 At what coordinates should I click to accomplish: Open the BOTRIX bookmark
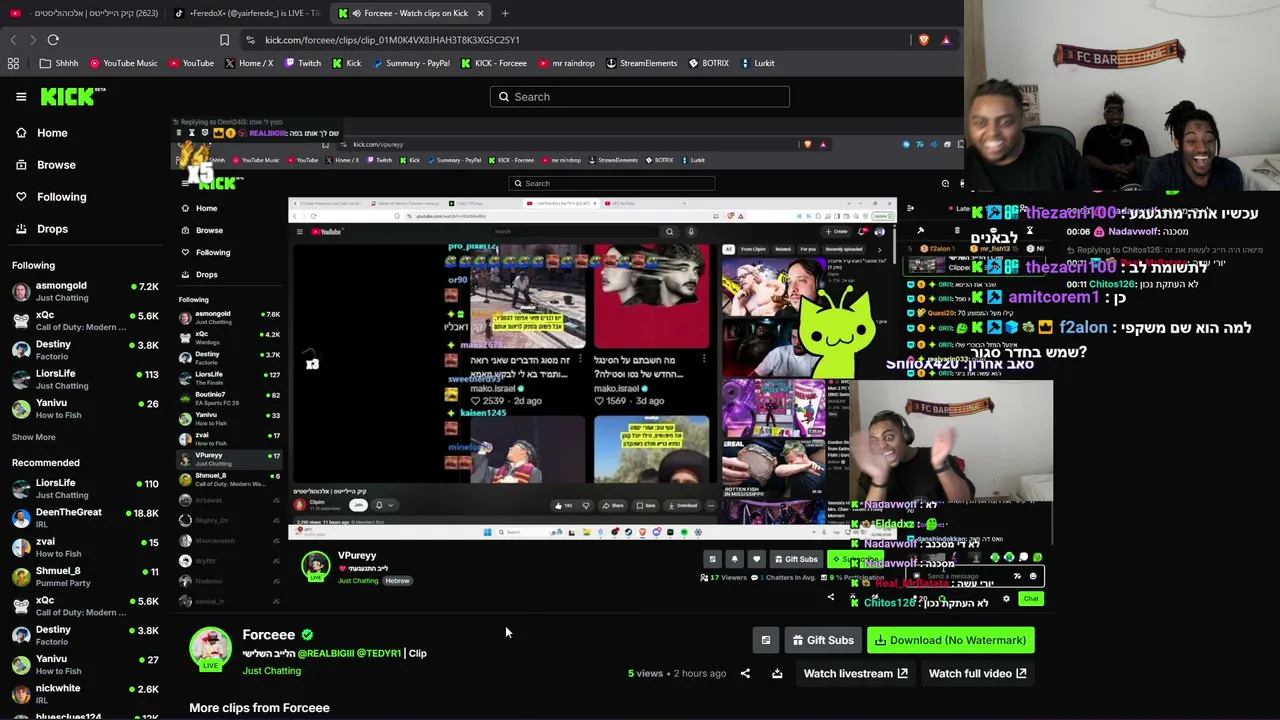click(709, 63)
